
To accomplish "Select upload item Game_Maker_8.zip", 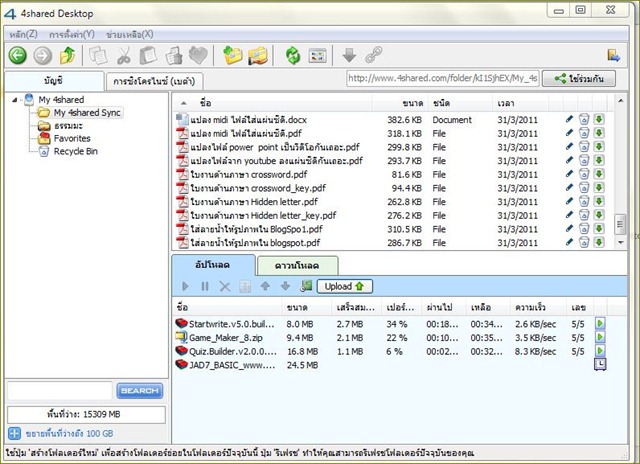I will (226, 337).
